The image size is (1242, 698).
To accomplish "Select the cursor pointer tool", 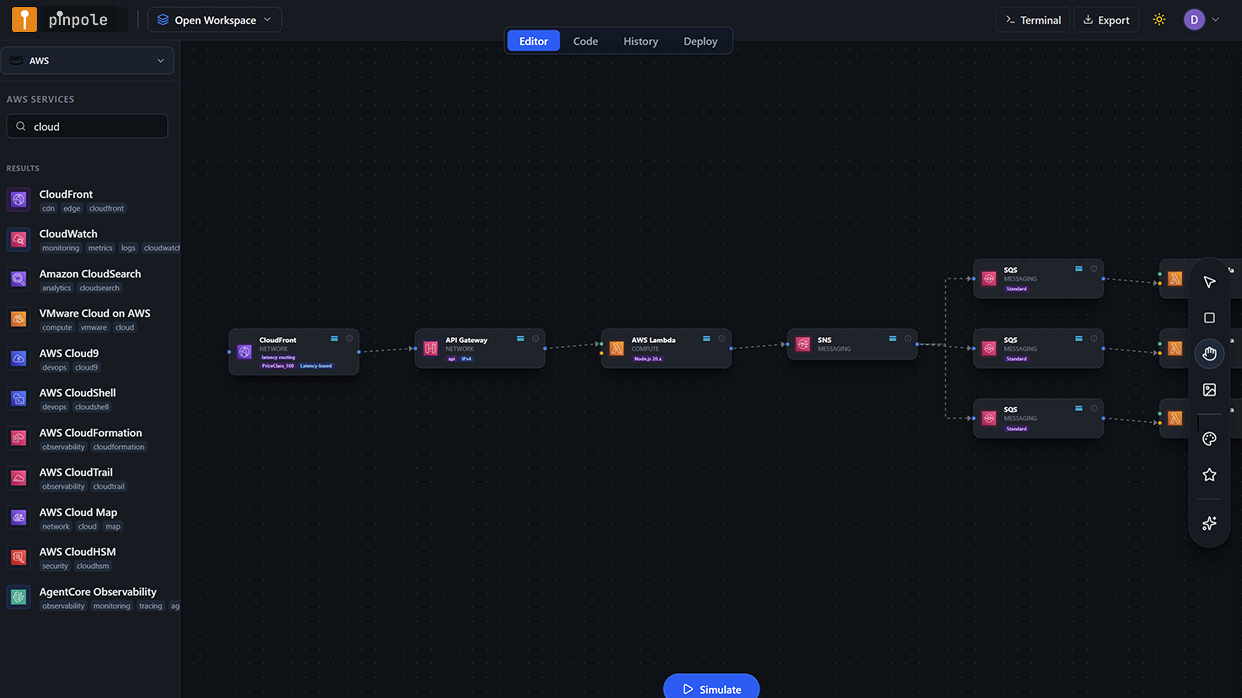I will click(1209, 281).
